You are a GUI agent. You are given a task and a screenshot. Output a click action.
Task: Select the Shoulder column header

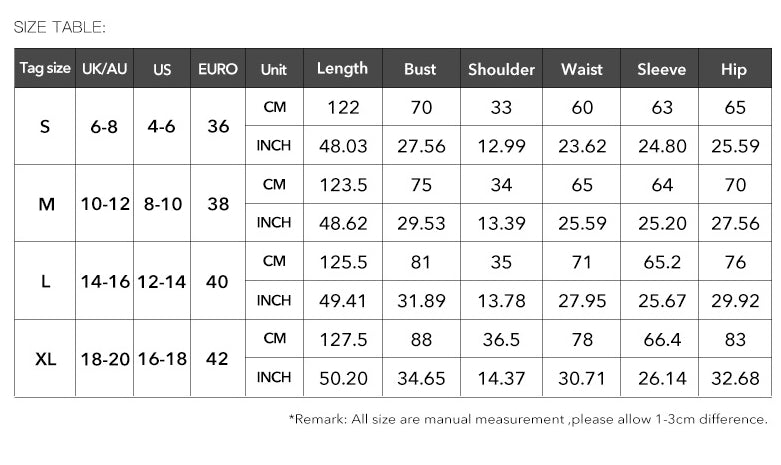click(x=502, y=68)
